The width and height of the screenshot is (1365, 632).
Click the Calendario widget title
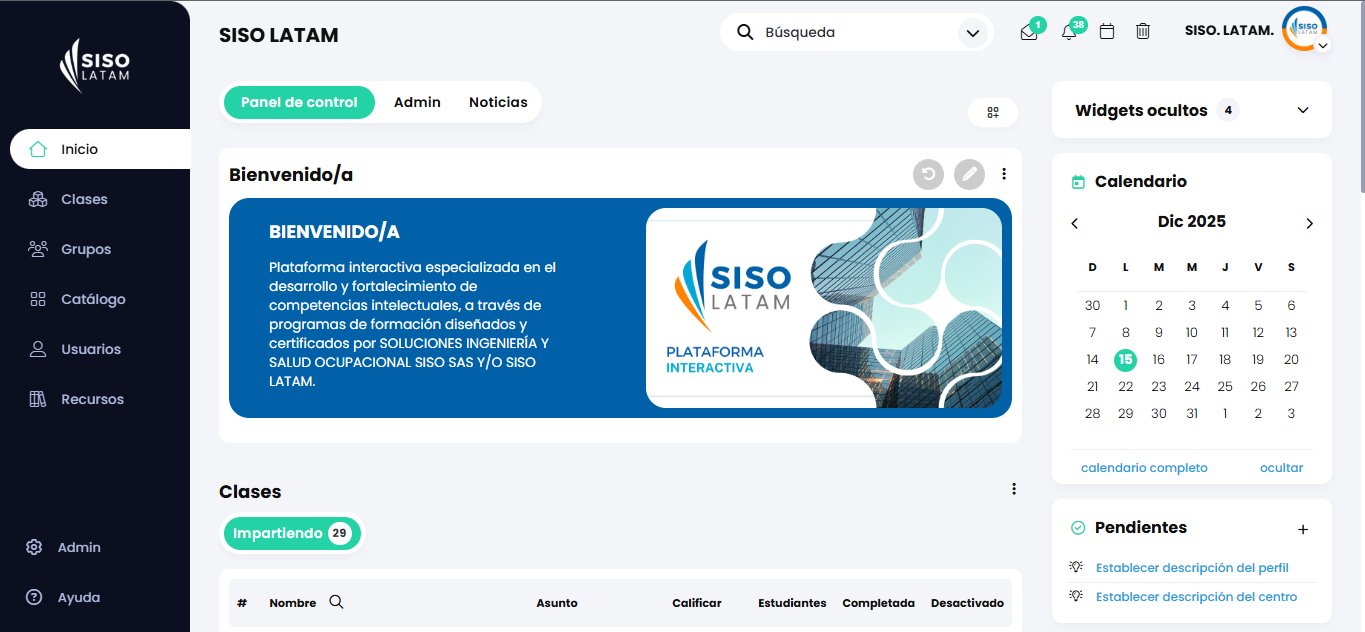tap(1141, 181)
